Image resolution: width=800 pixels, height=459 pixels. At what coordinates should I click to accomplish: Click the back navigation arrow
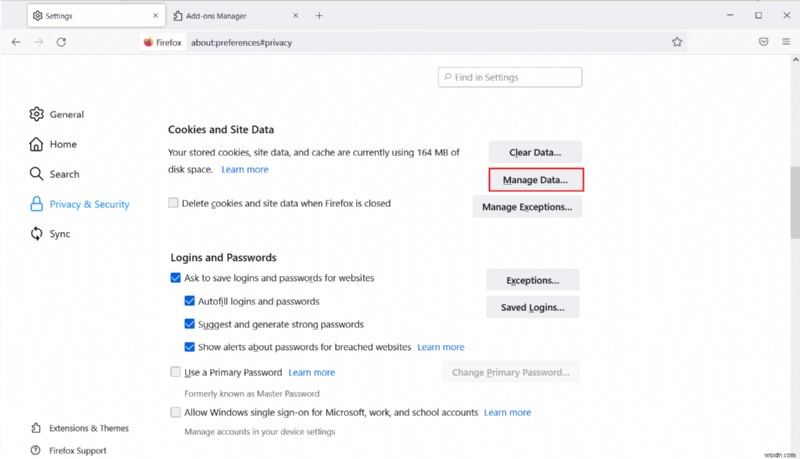pos(16,42)
